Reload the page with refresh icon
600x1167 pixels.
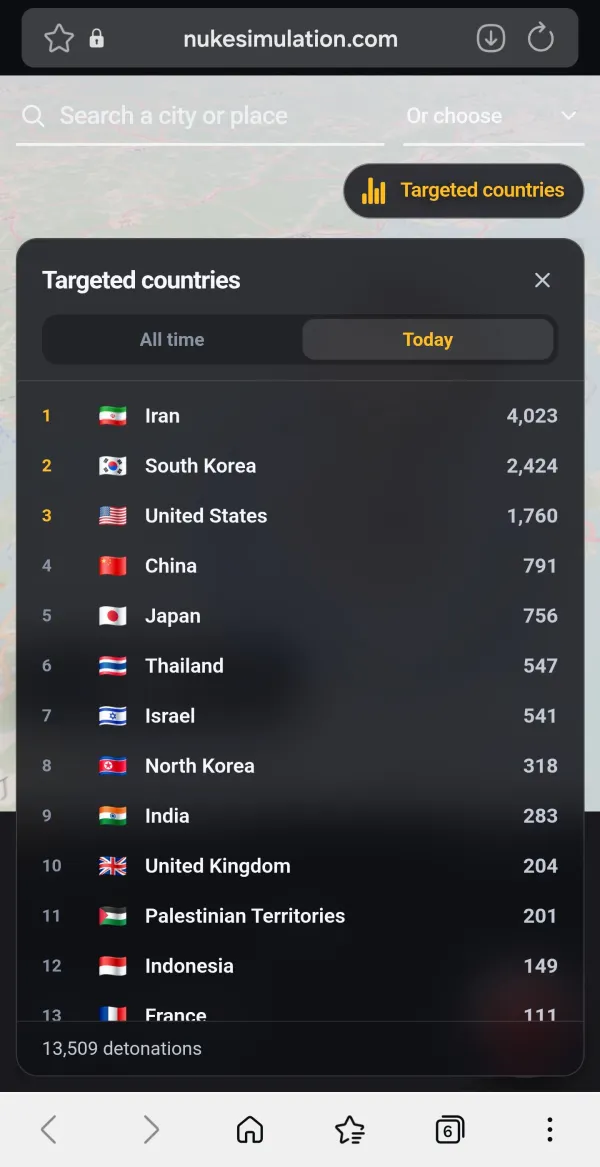click(541, 39)
